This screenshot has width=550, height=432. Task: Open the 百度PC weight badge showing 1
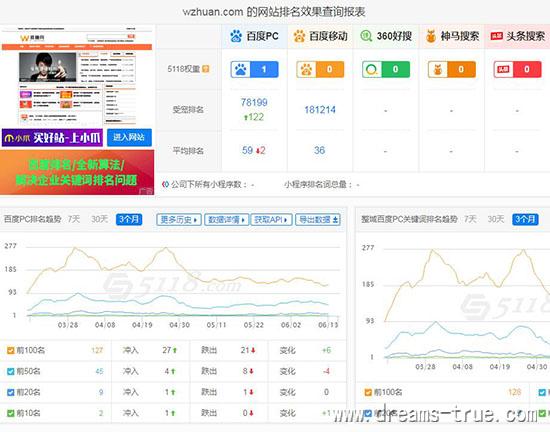[x=254, y=69]
